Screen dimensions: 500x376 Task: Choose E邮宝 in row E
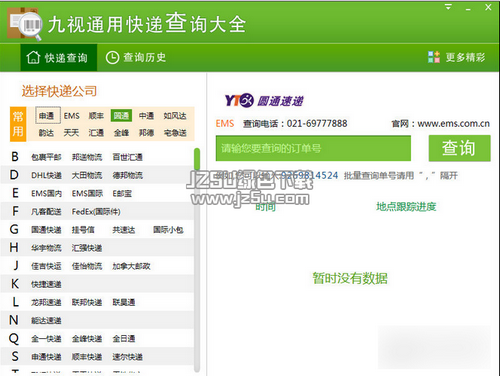[122, 193]
